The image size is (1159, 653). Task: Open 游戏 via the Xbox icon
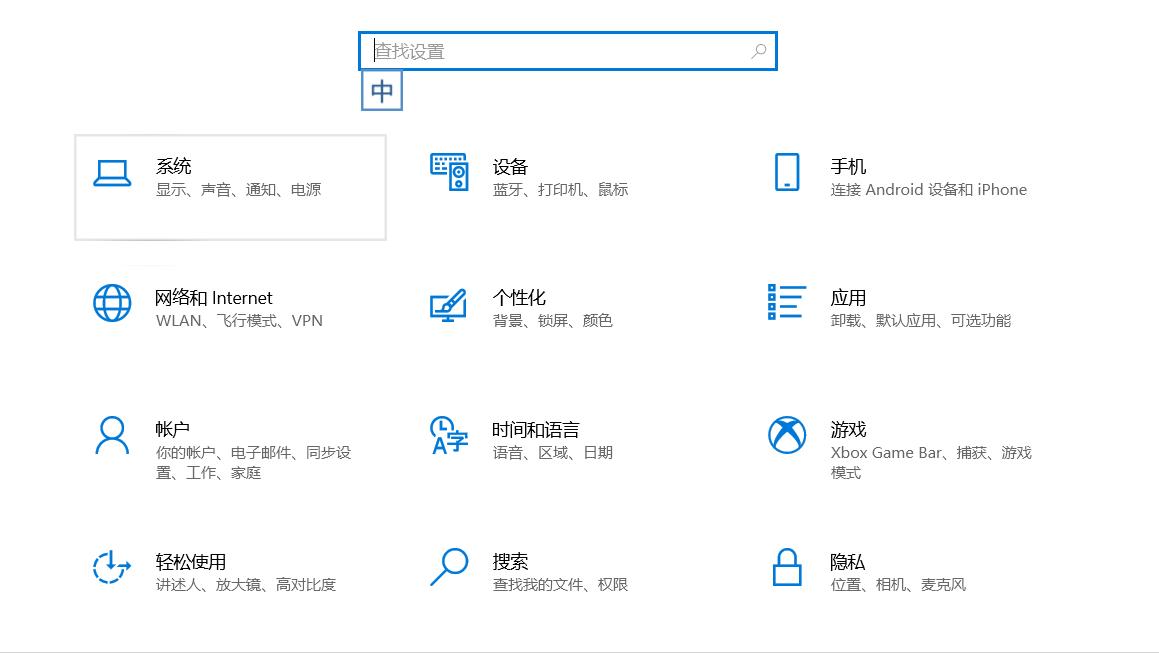click(786, 435)
